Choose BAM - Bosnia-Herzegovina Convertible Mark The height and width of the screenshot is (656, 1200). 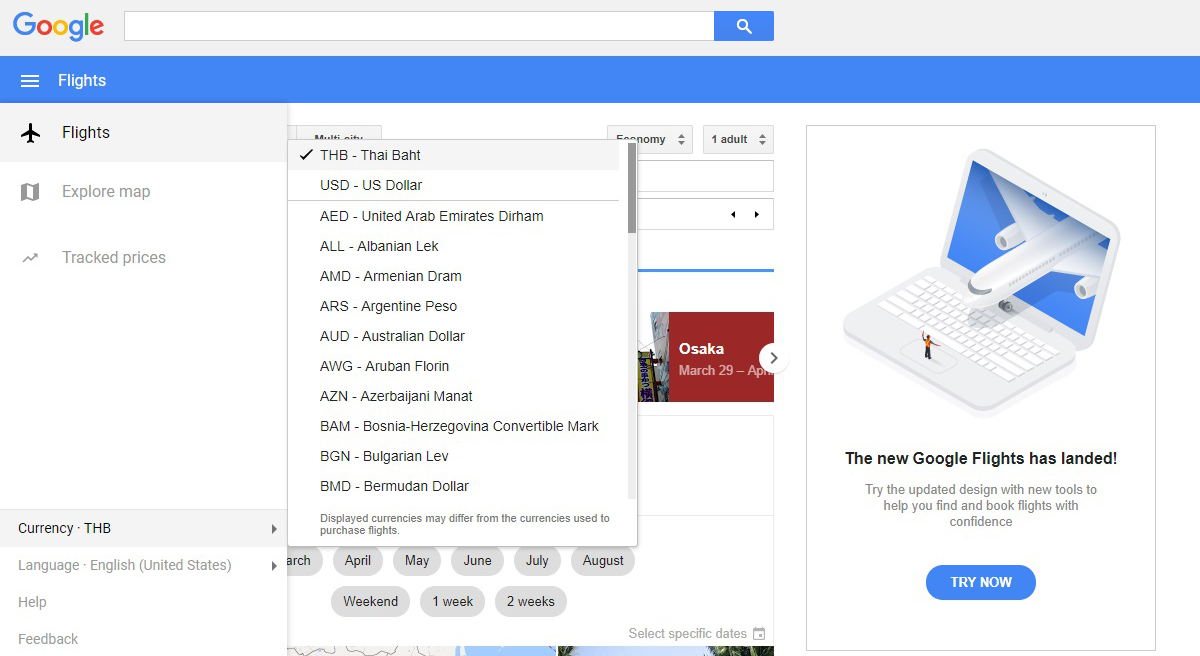[454, 426]
